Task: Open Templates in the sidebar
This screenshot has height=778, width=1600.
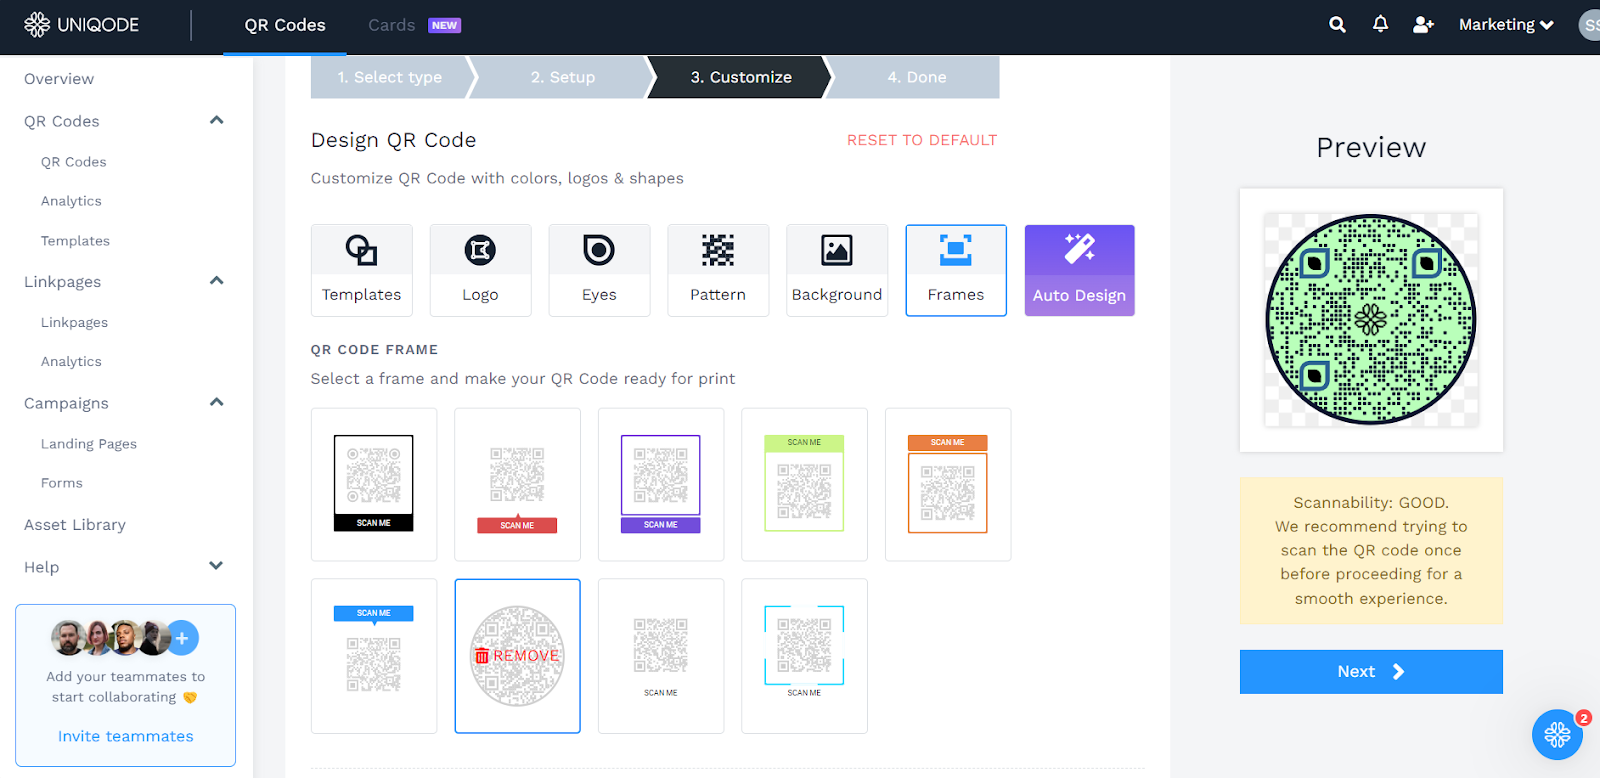Action: tap(75, 241)
